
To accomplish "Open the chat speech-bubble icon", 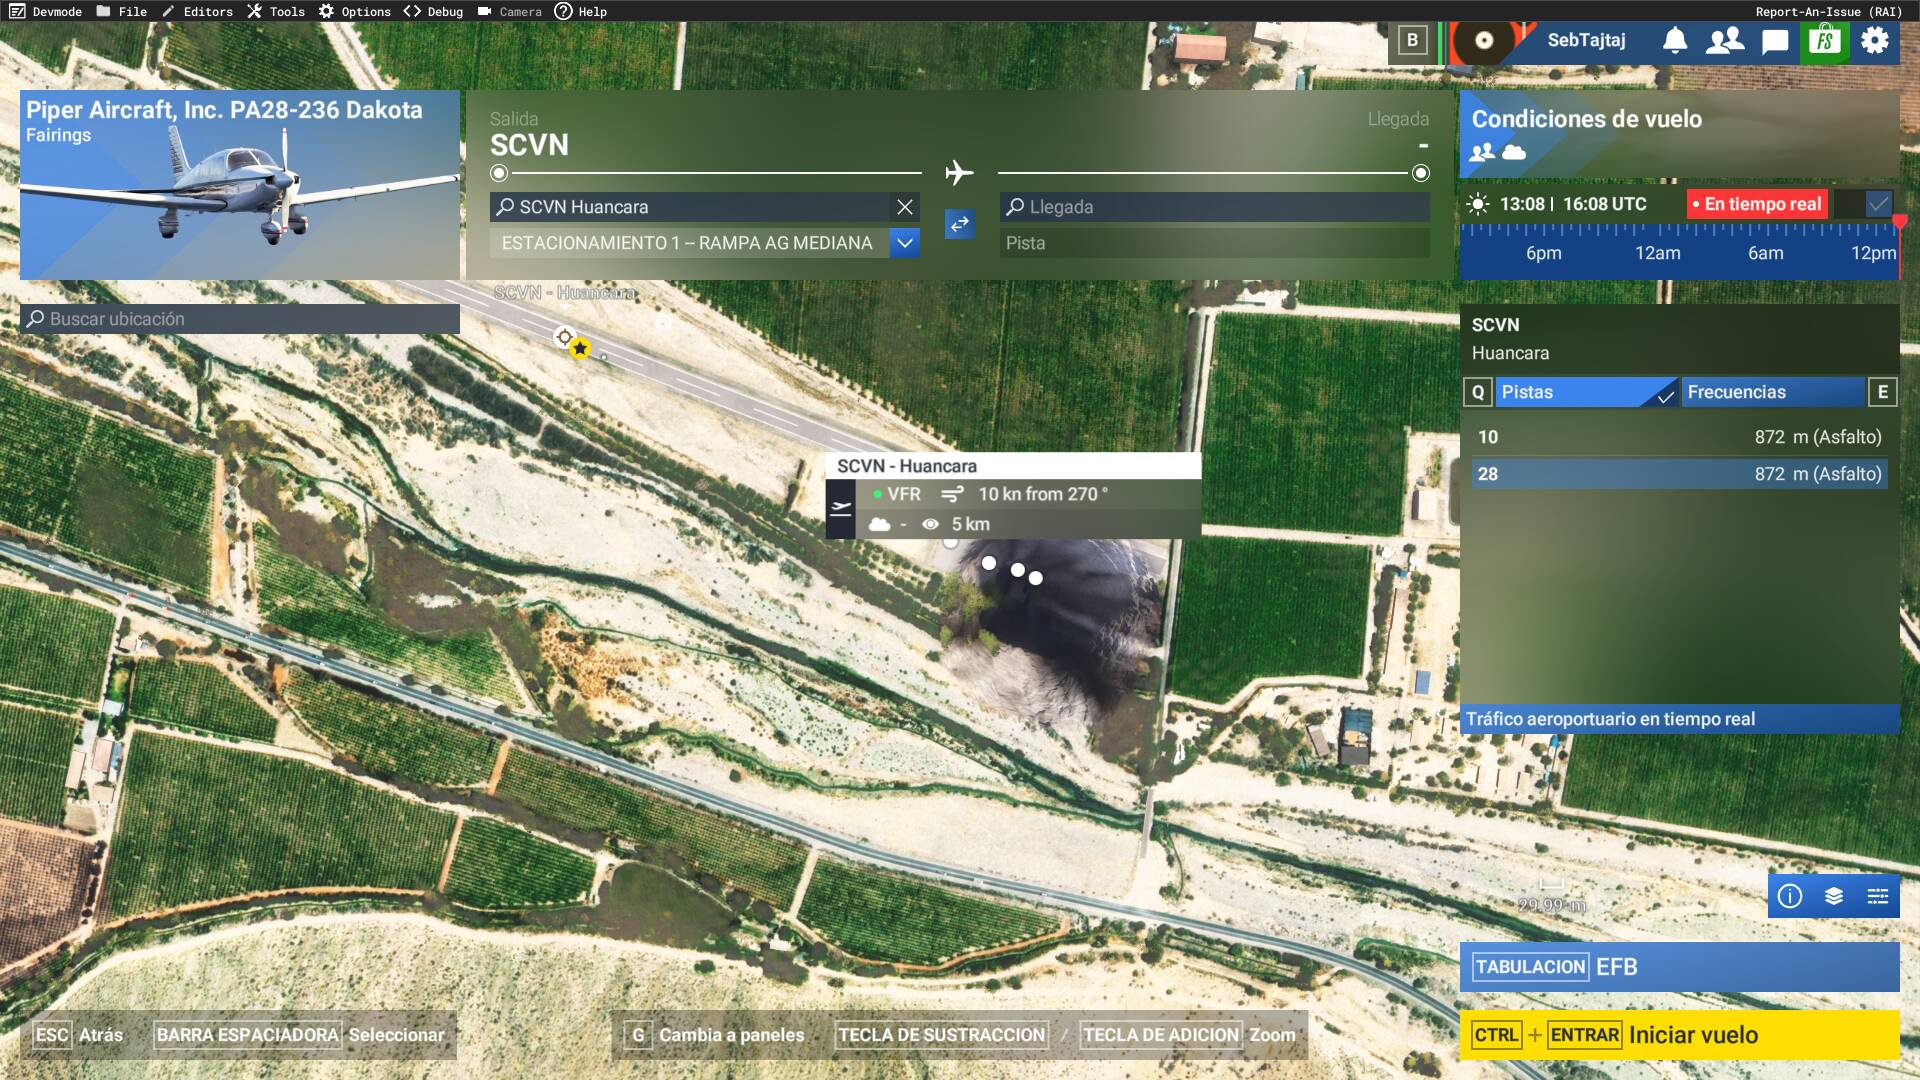I will pos(1775,41).
